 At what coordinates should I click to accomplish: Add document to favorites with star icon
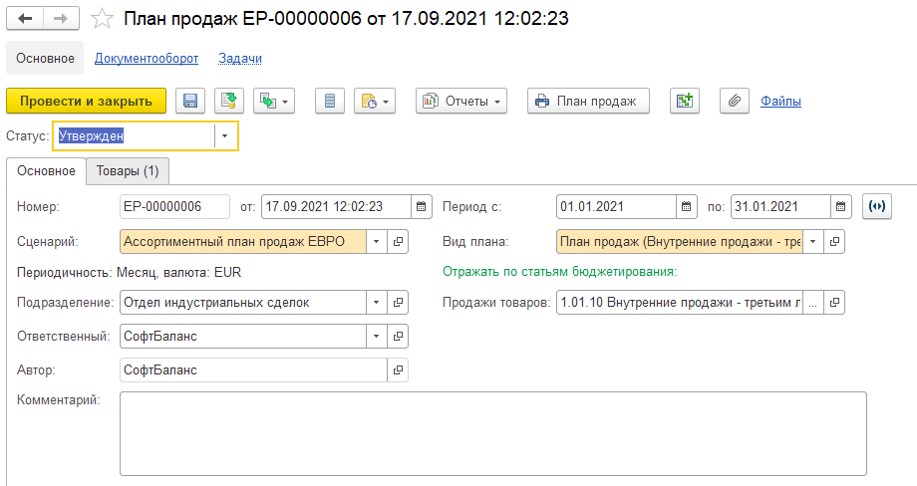click(102, 19)
